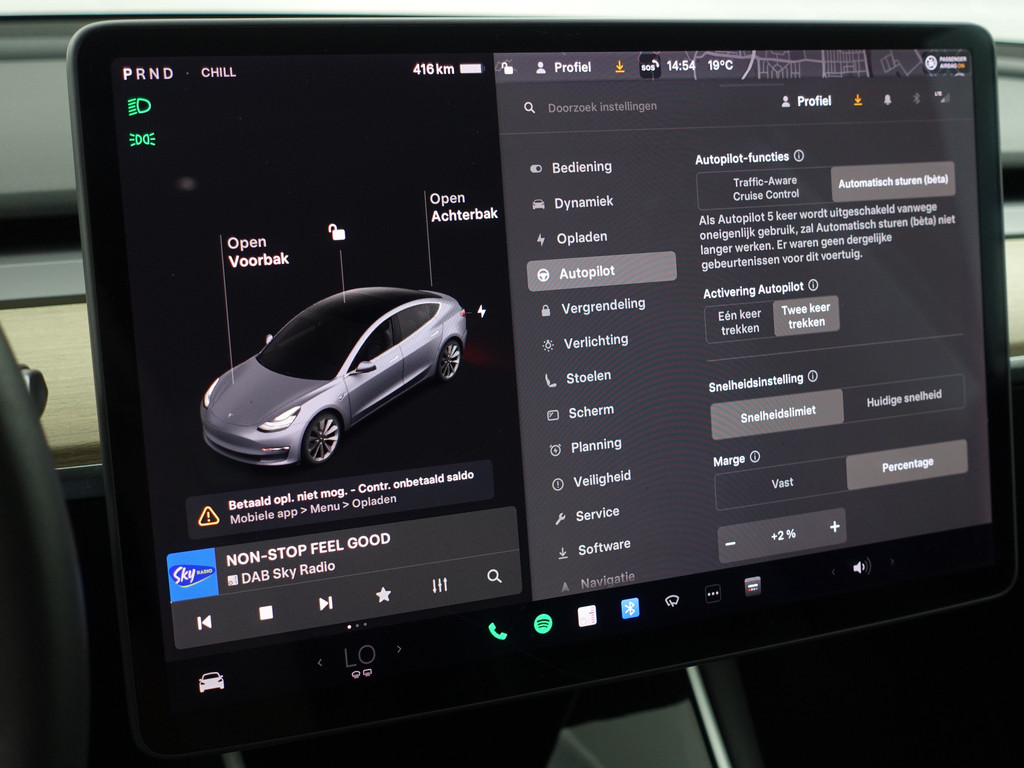Tap the windshield wiper icon
Image resolution: width=1024 pixels, height=768 pixels.
[x=672, y=601]
